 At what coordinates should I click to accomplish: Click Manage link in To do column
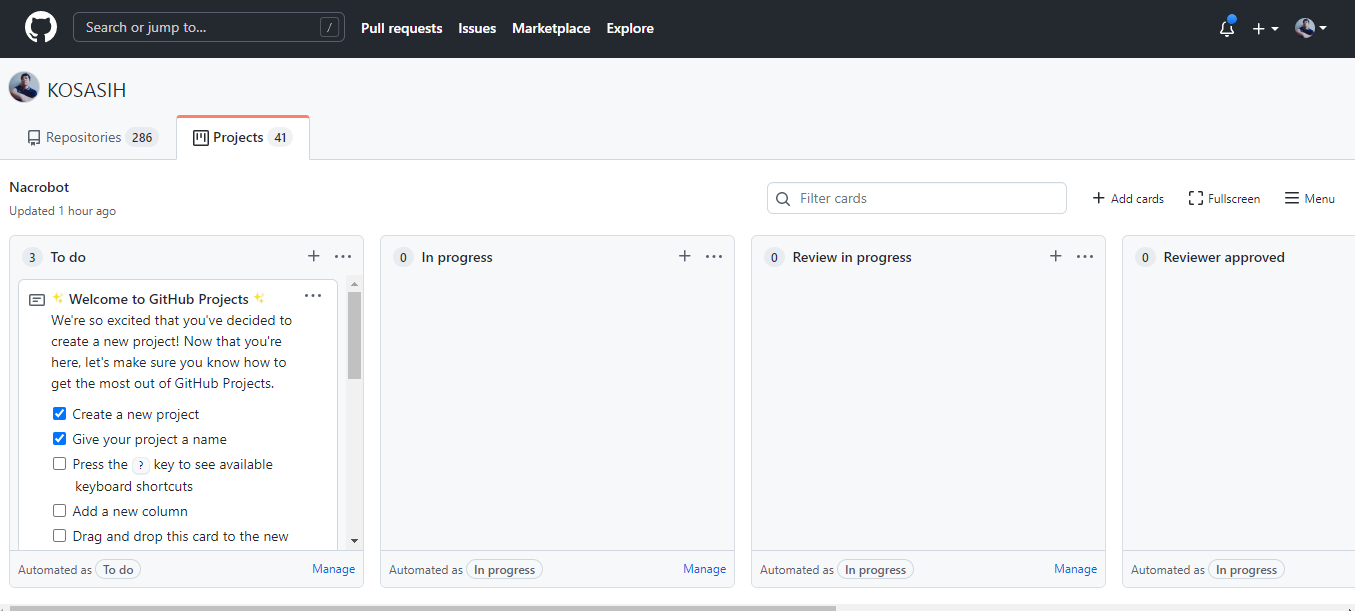click(x=333, y=569)
